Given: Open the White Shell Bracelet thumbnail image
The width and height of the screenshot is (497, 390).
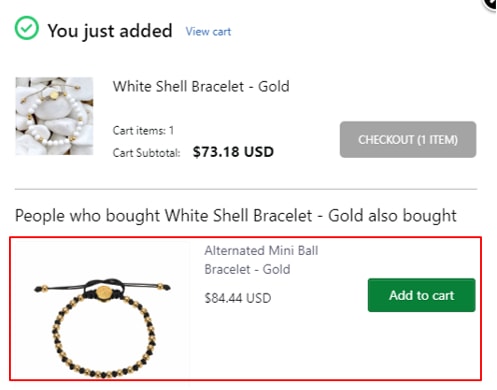Looking at the screenshot, I should point(54,116).
